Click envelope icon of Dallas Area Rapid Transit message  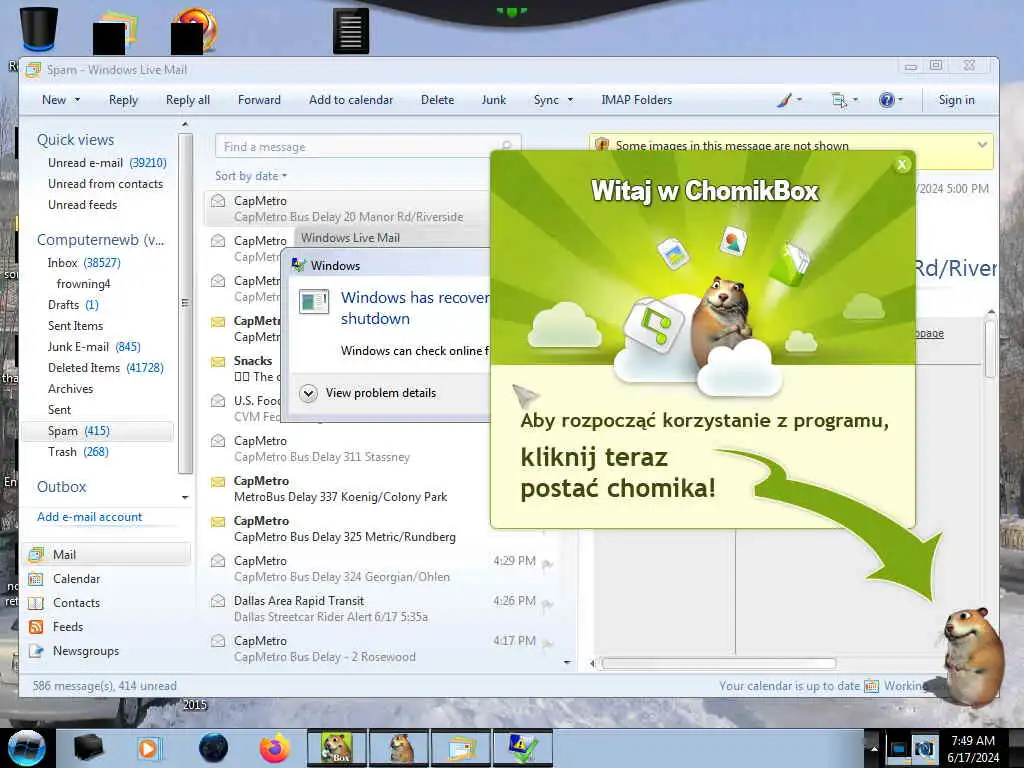tap(218, 601)
